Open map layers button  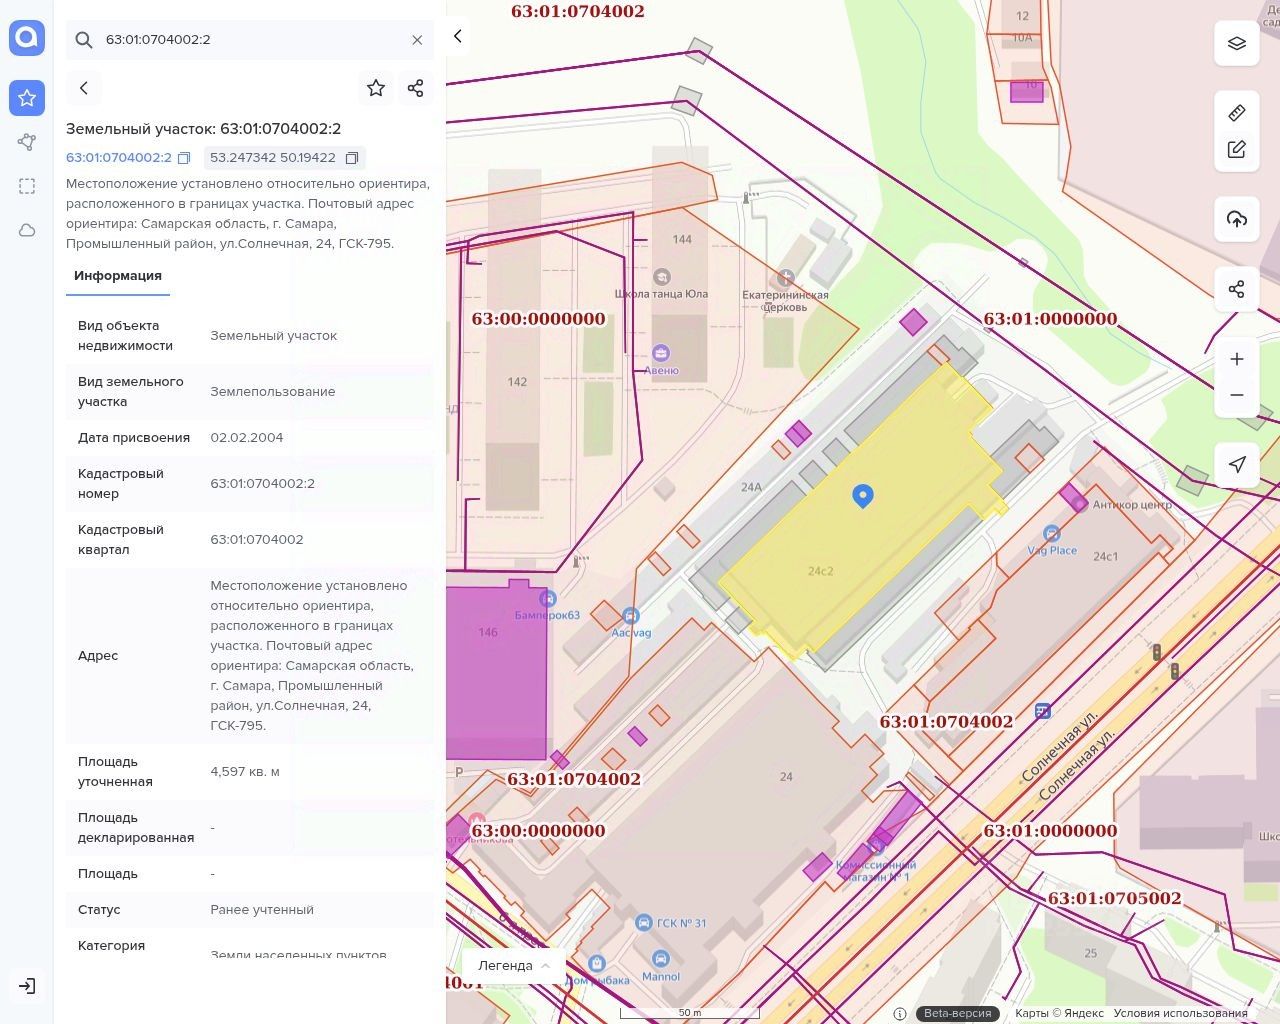(x=1237, y=43)
